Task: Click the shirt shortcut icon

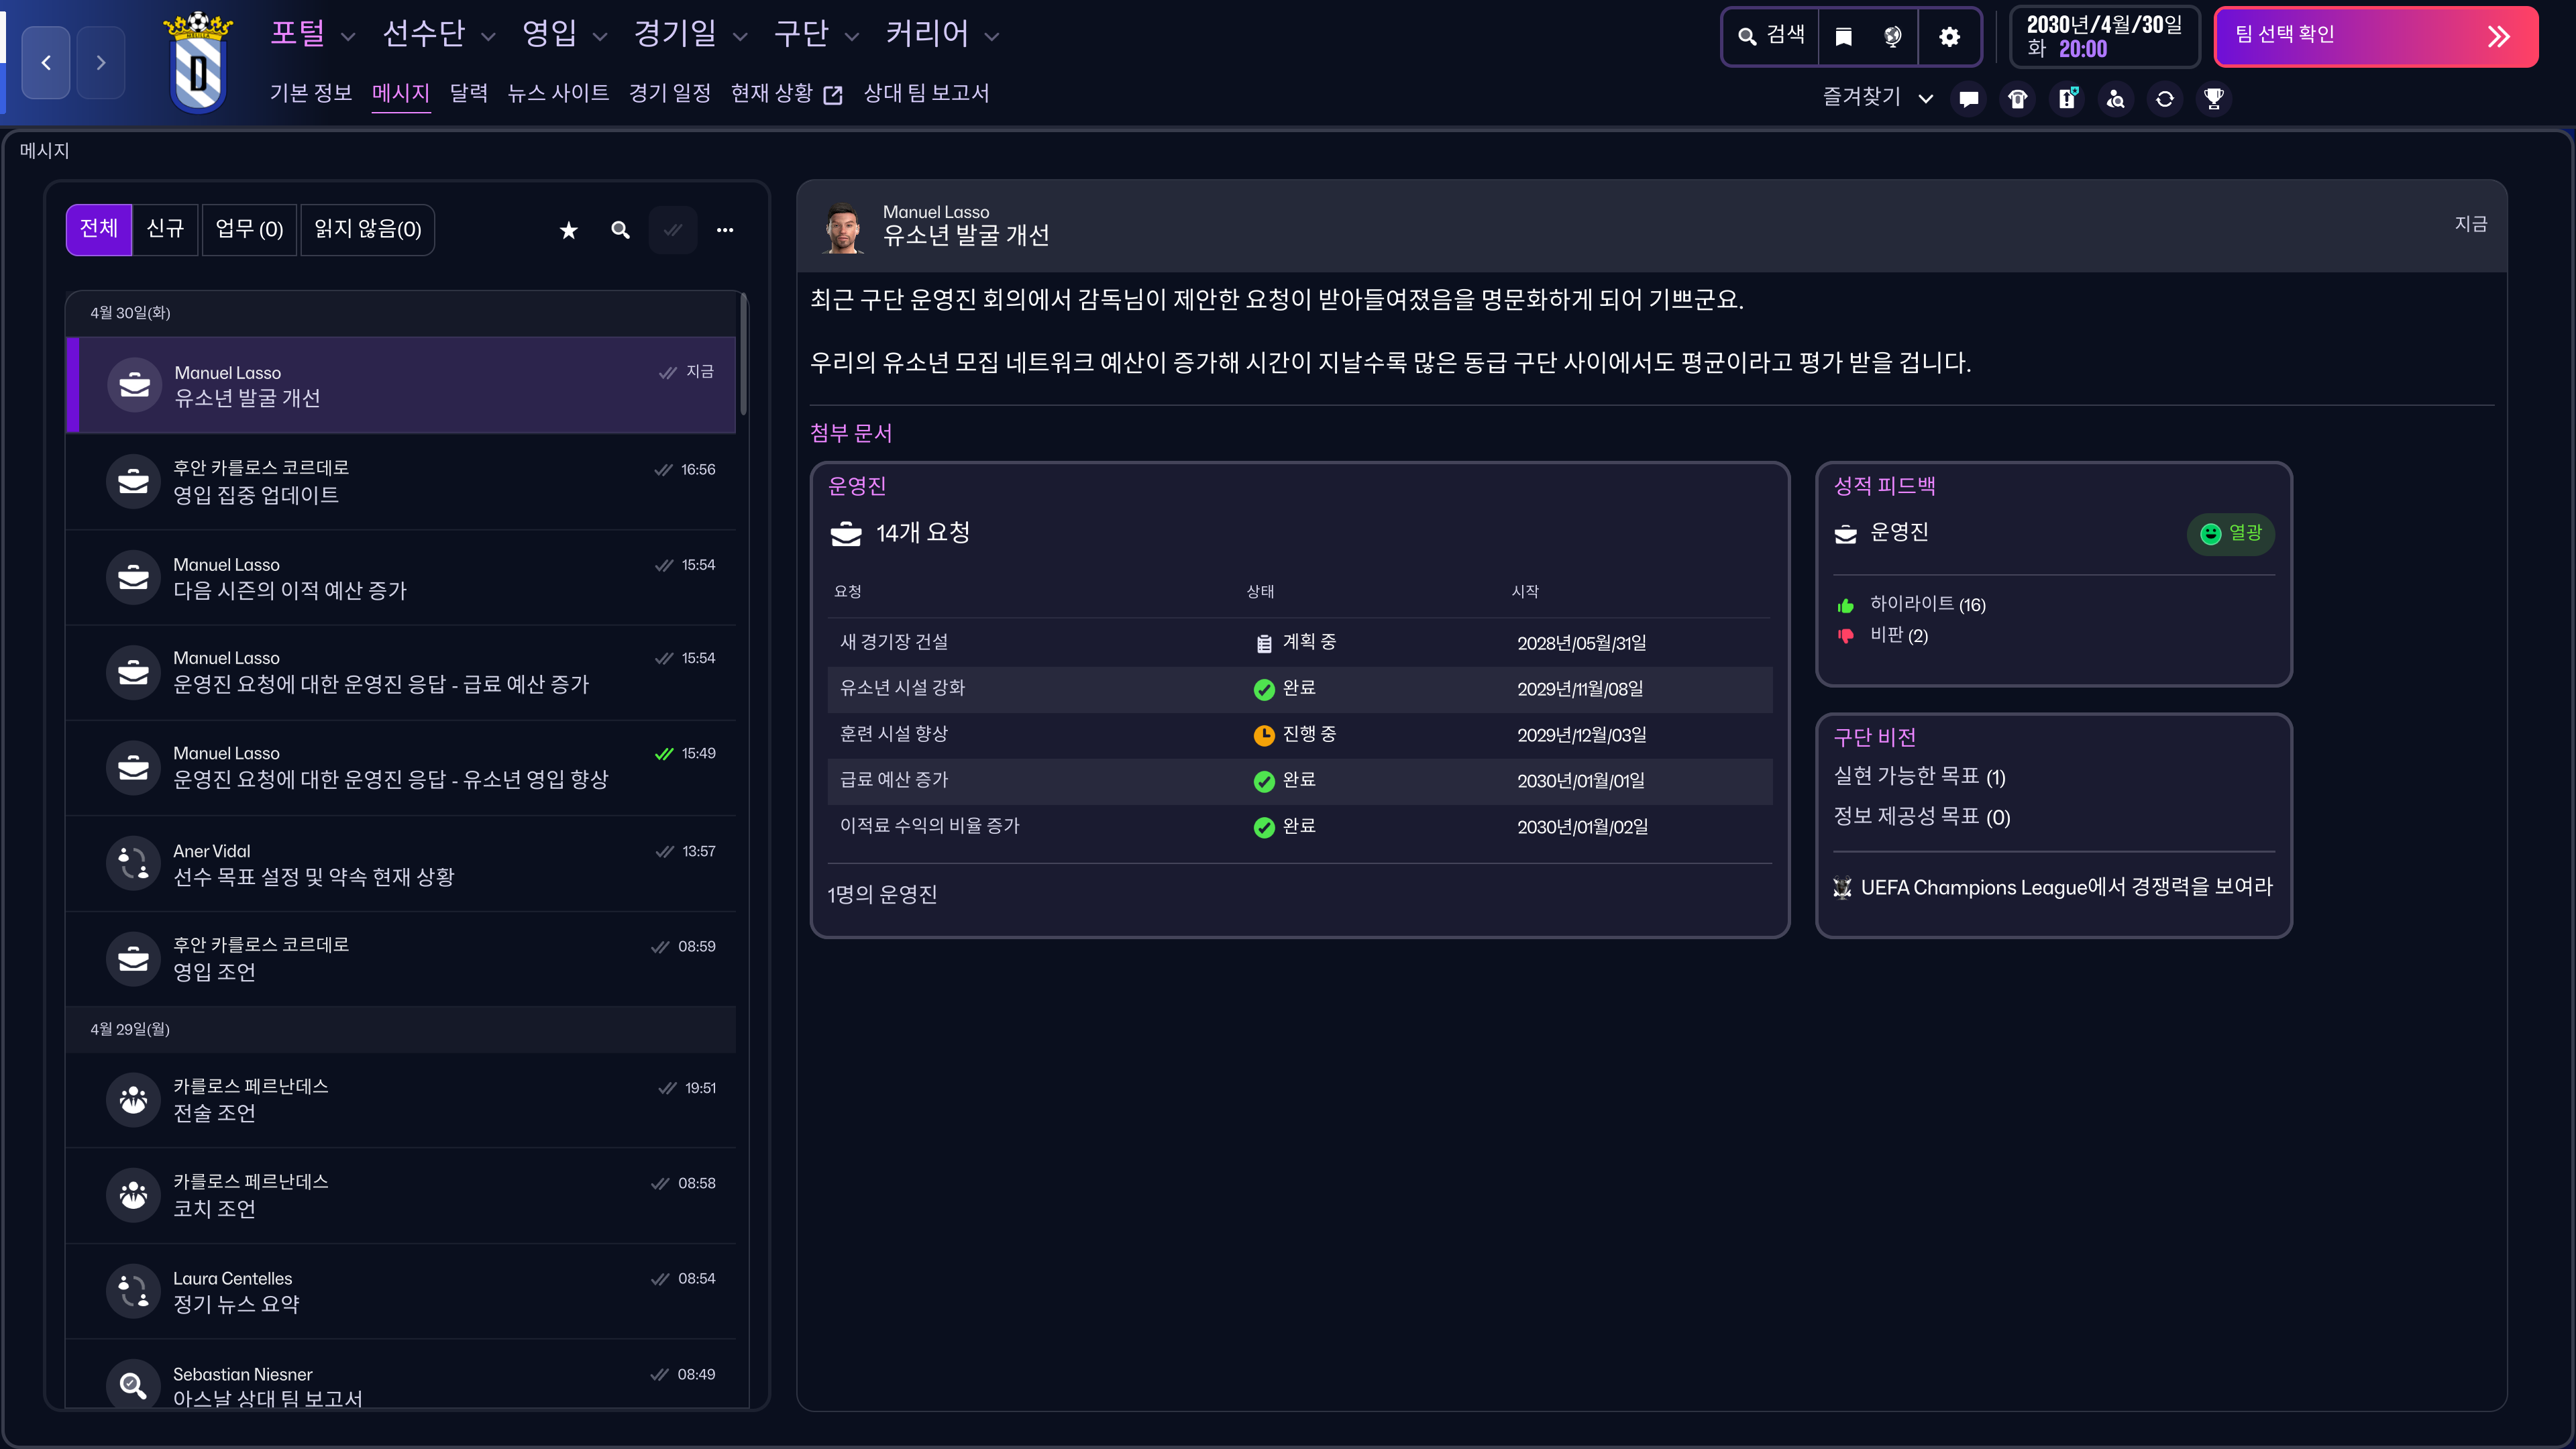Action: pos(2017,98)
